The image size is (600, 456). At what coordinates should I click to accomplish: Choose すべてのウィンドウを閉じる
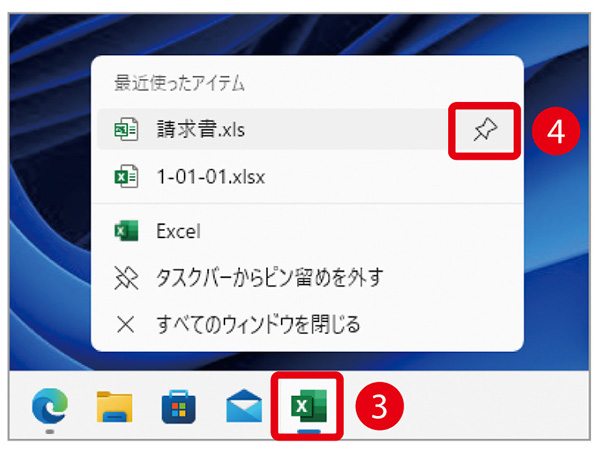pyautogui.click(x=258, y=323)
